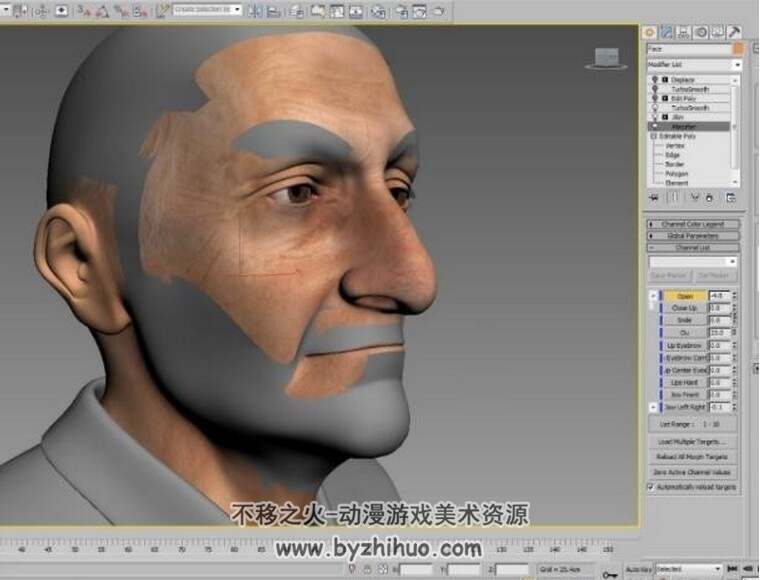Toggle Automatically reload targets checkbox

652,487
